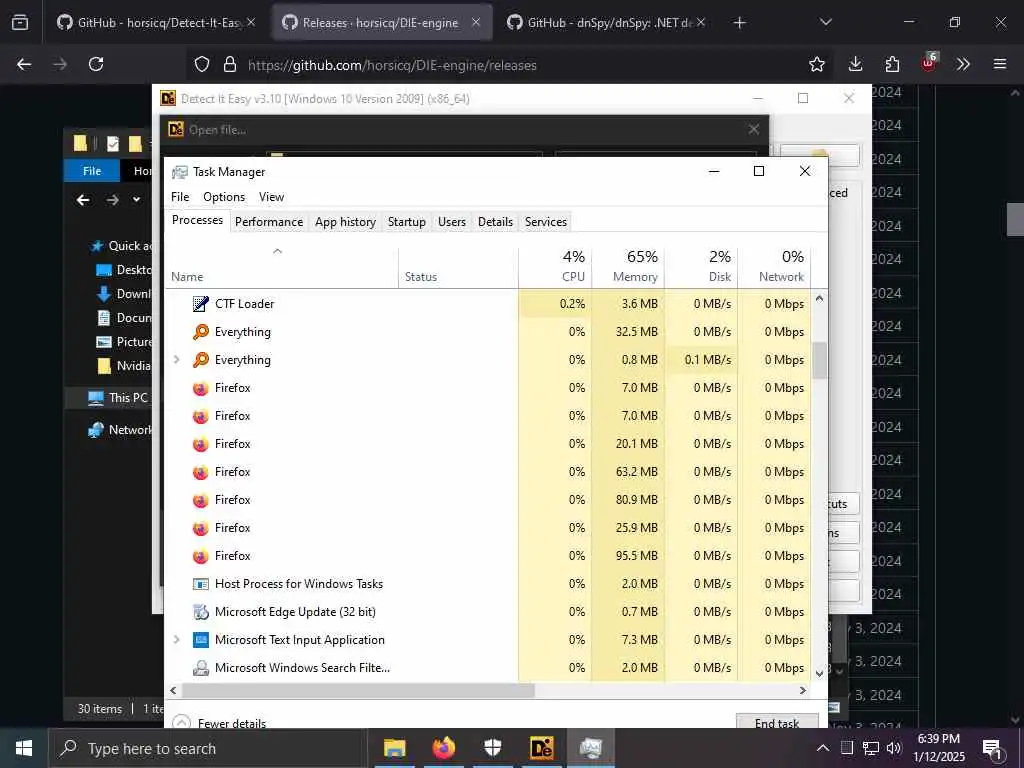Screen dimensions: 1024x768
Task: Switch to the Performance tab
Action: tap(269, 222)
